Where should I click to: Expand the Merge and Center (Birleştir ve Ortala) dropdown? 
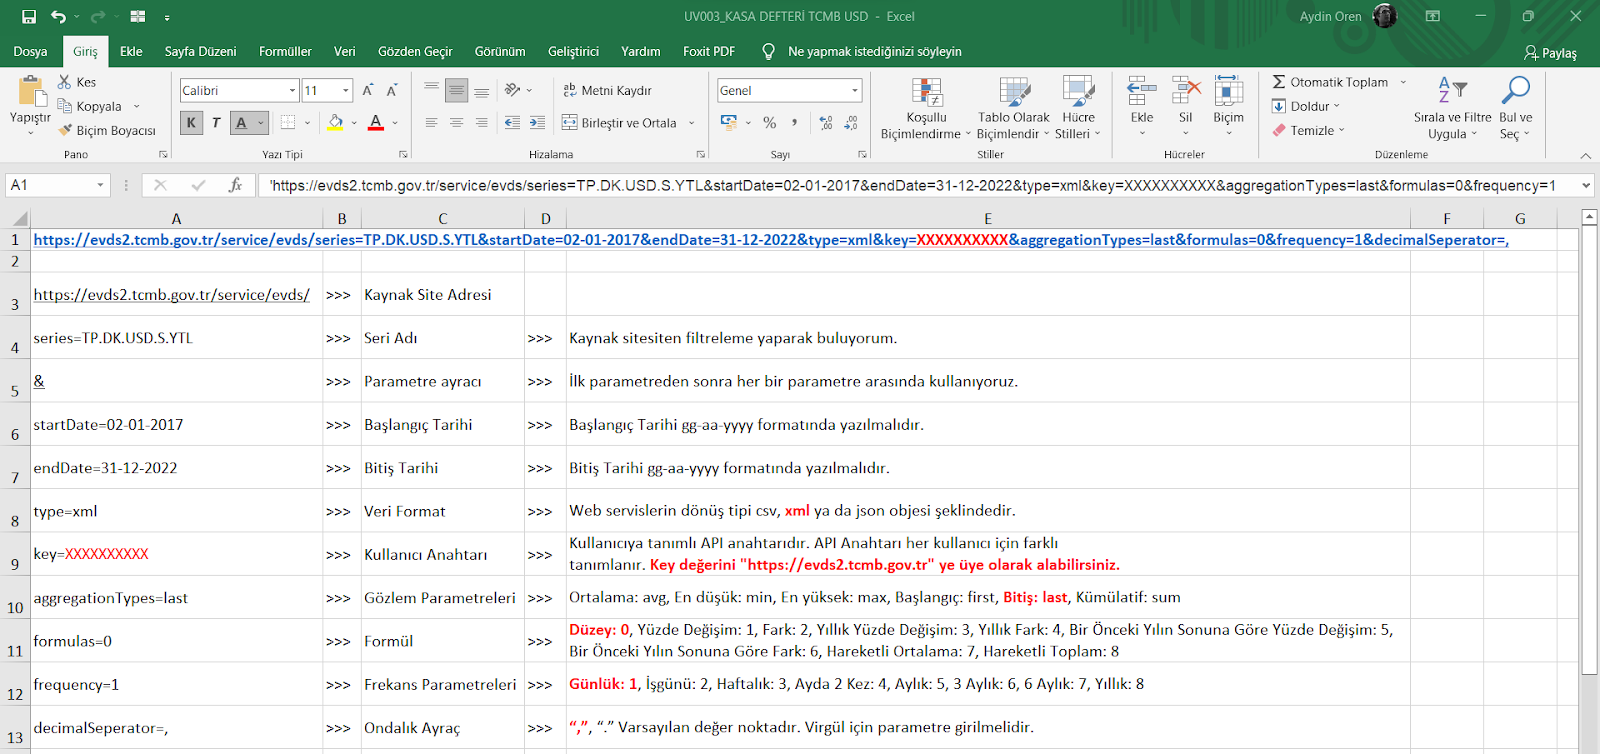[692, 122]
